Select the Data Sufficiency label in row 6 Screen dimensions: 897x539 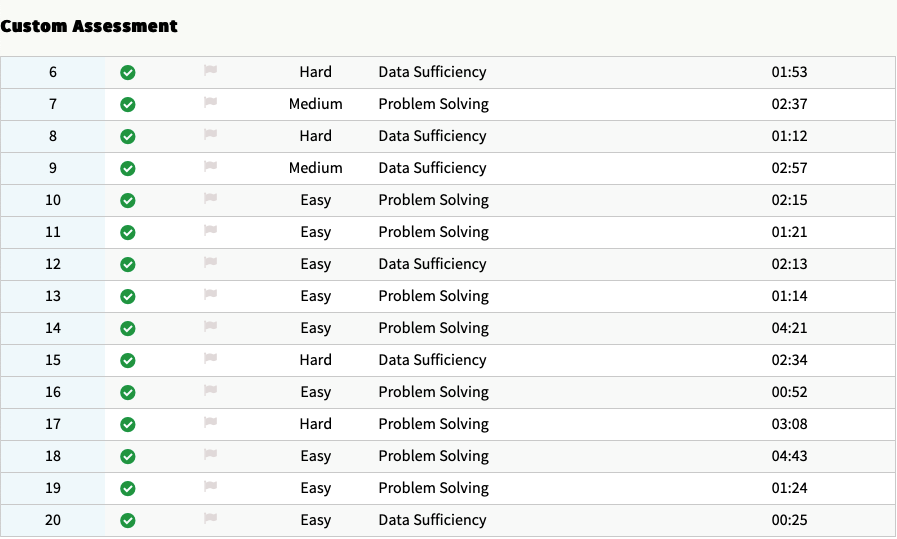pyautogui.click(x=432, y=72)
